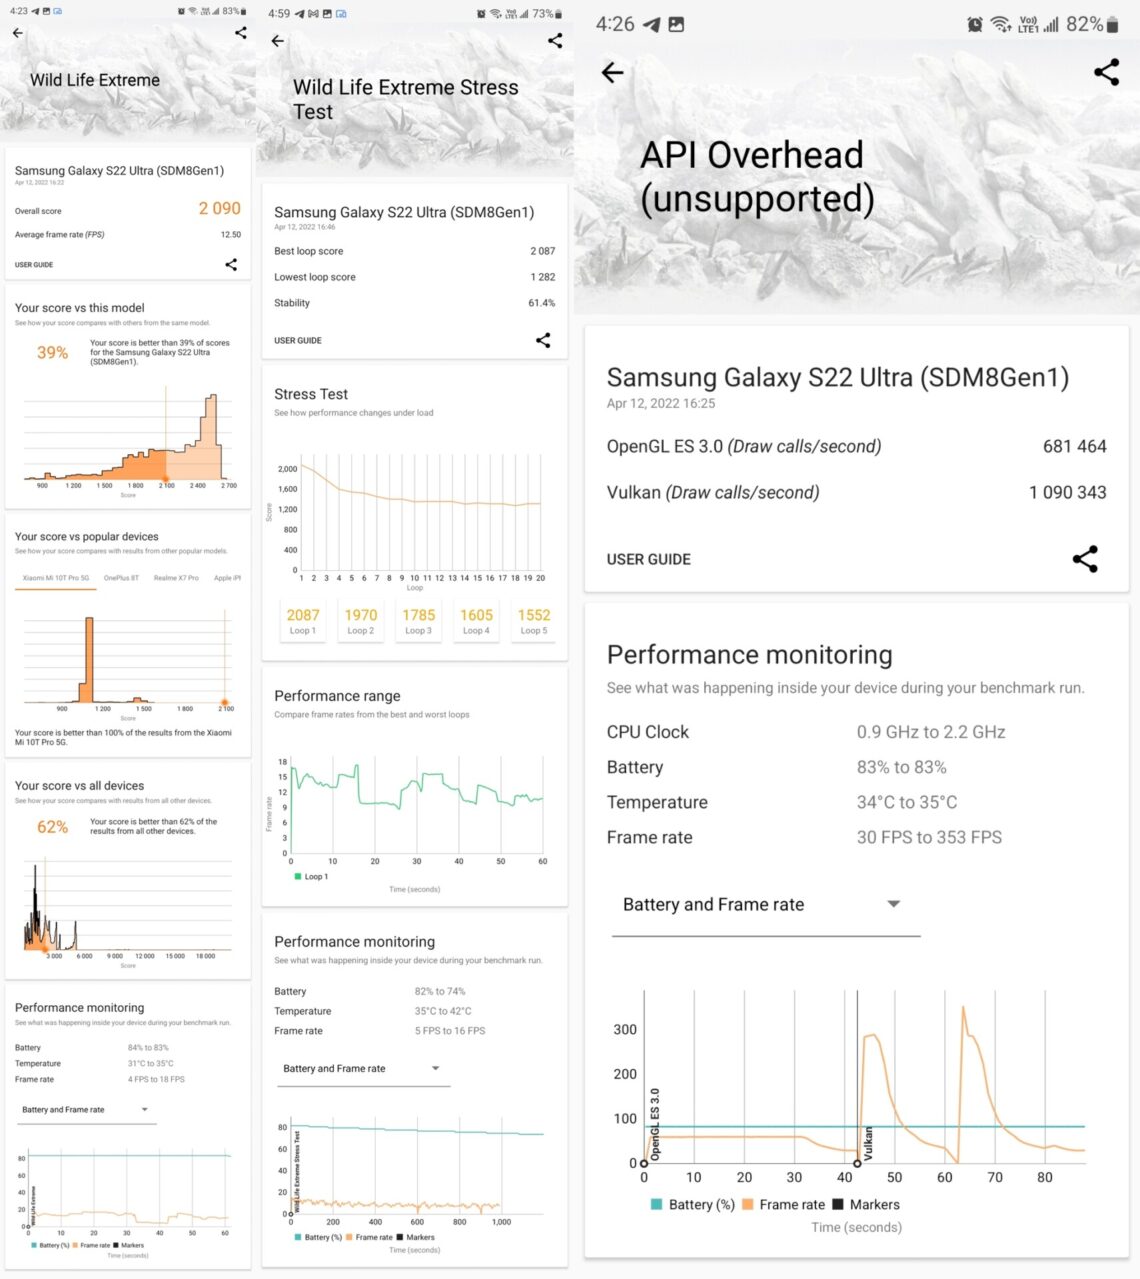This screenshot has height=1279, width=1140.
Task: Open API Overhead Battery and Frame rate dropdown
Action: click(765, 905)
